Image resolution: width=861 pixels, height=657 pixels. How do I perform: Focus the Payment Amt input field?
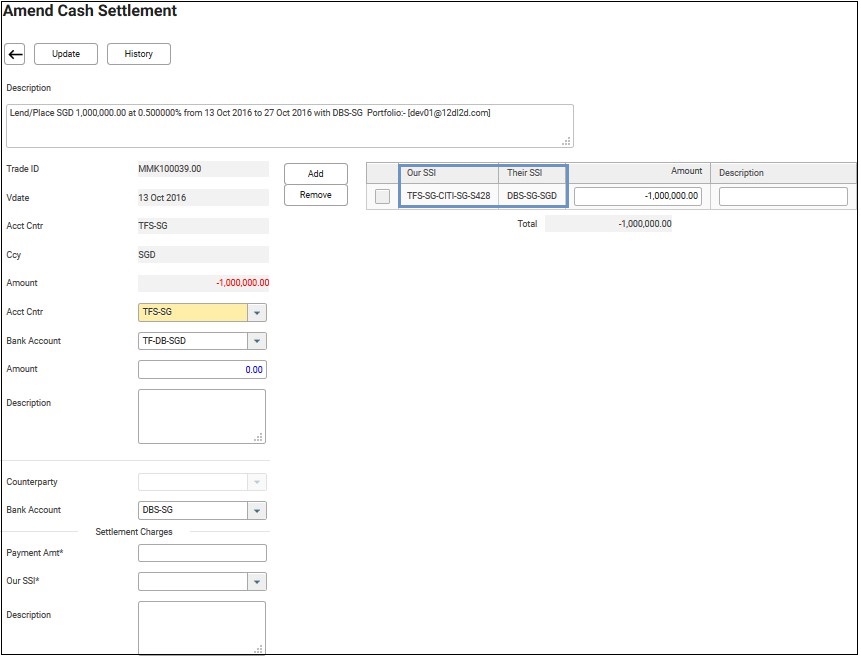tap(202, 553)
